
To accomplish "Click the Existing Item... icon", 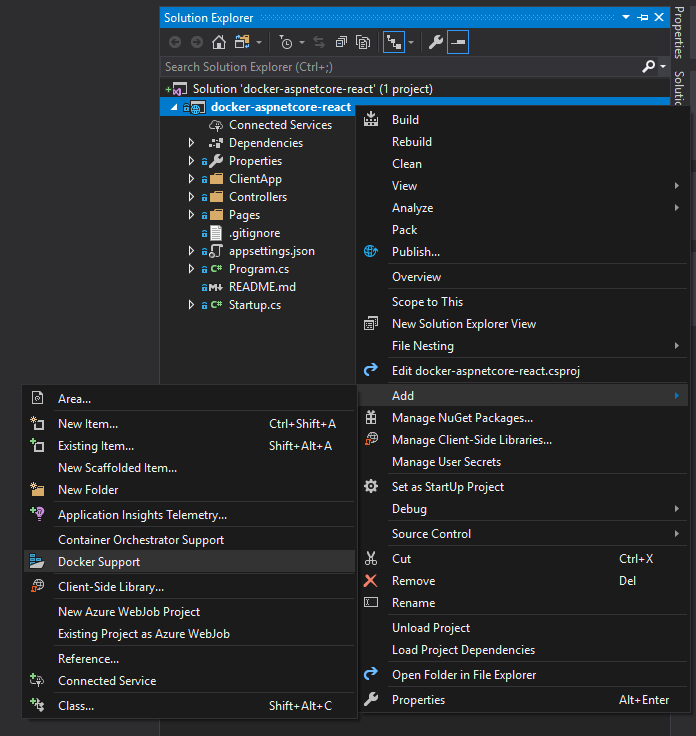I will 37,445.
